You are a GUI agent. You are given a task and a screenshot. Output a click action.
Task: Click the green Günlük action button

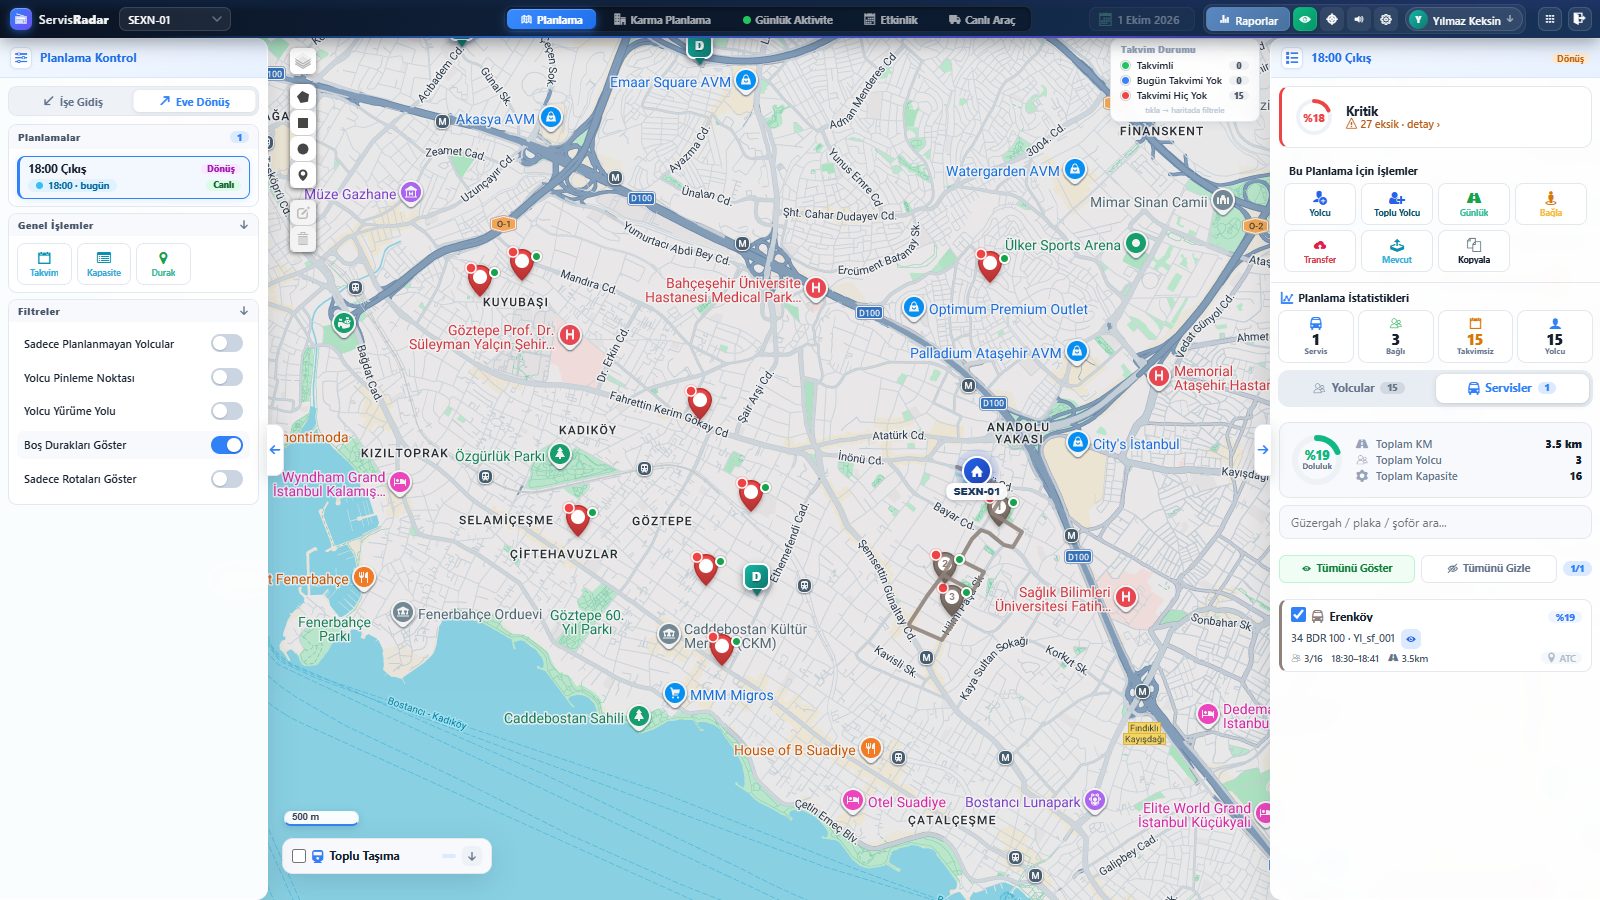click(x=1474, y=204)
